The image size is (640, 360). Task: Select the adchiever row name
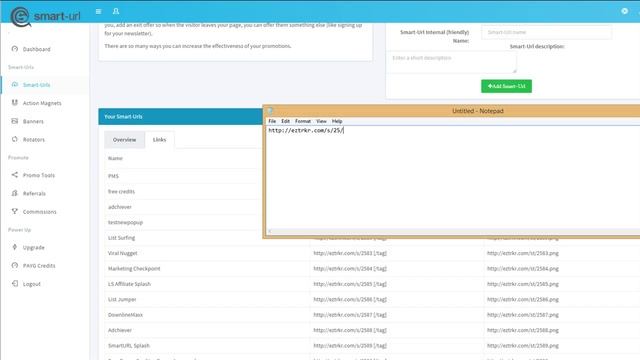(x=120, y=207)
